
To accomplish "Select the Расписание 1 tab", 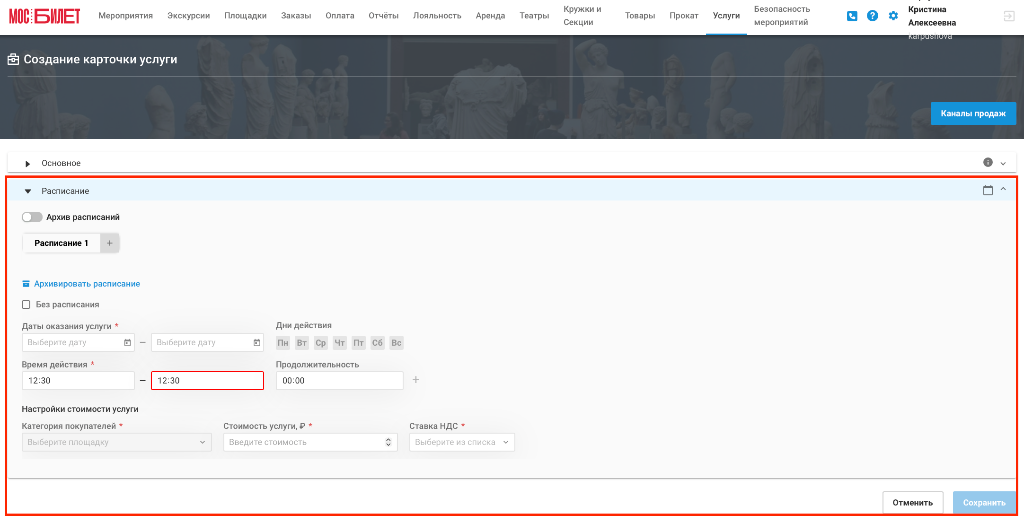I will point(61,243).
